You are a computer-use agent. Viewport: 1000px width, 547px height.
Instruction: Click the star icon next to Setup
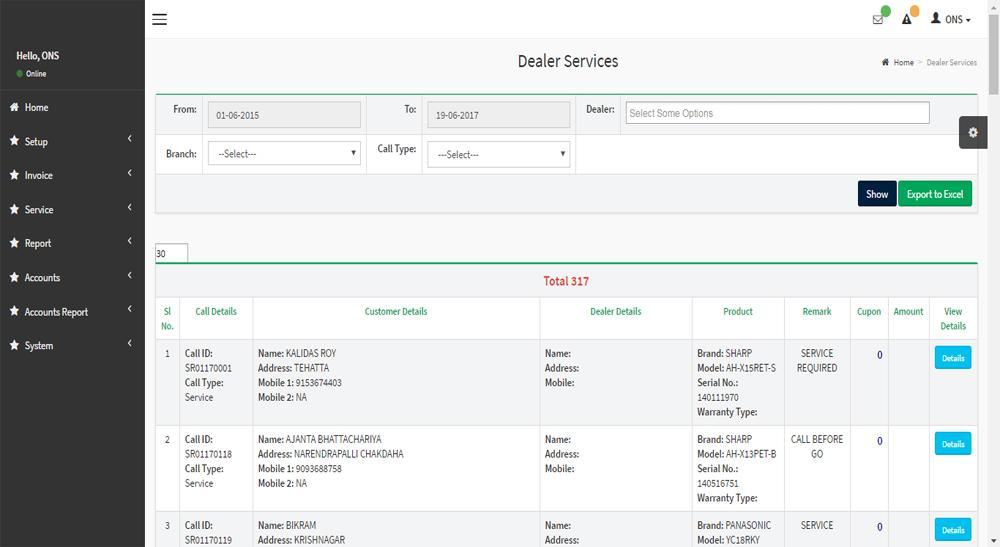click(14, 141)
